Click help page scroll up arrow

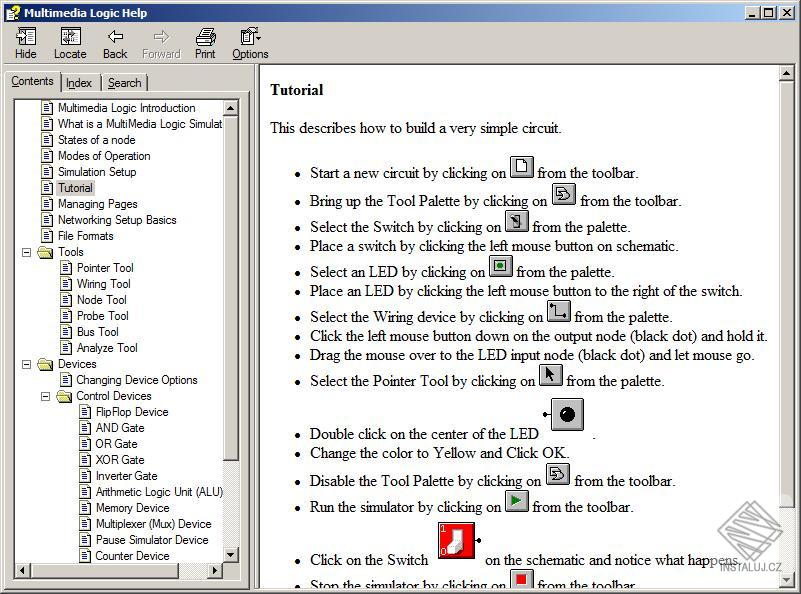coord(787,74)
